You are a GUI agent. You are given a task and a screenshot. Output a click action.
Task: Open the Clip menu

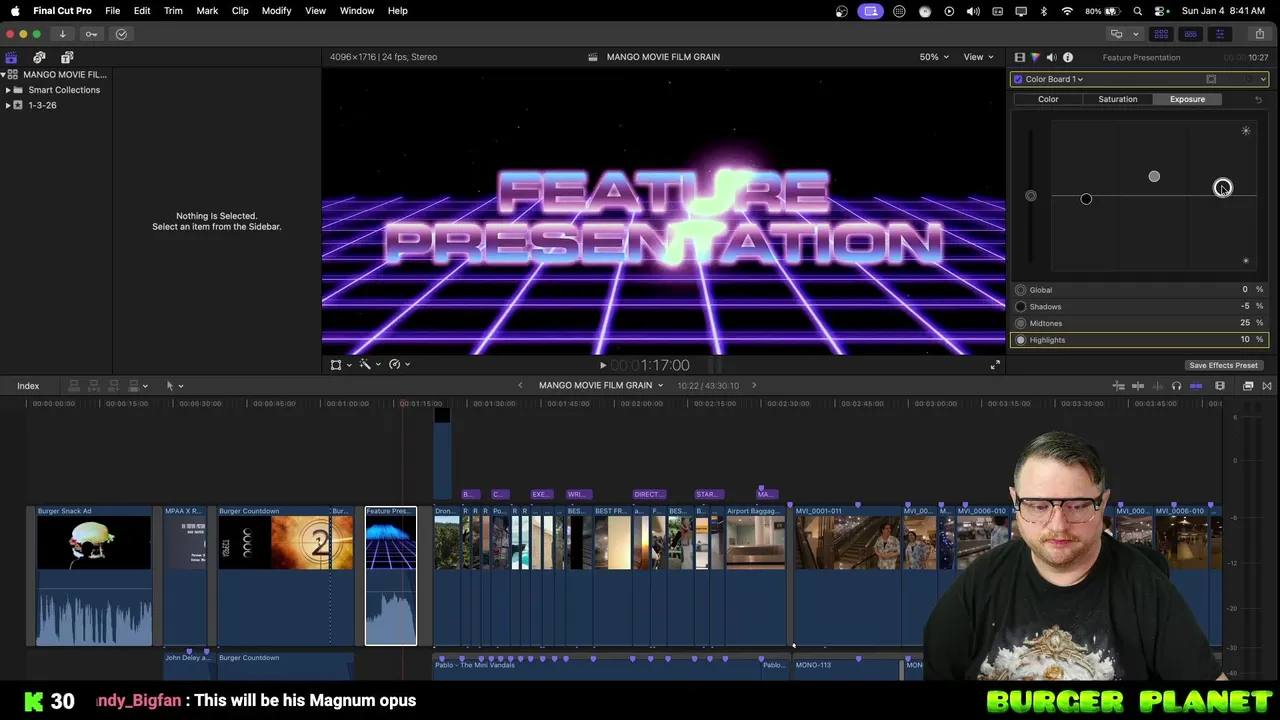[x=240, y=11]
